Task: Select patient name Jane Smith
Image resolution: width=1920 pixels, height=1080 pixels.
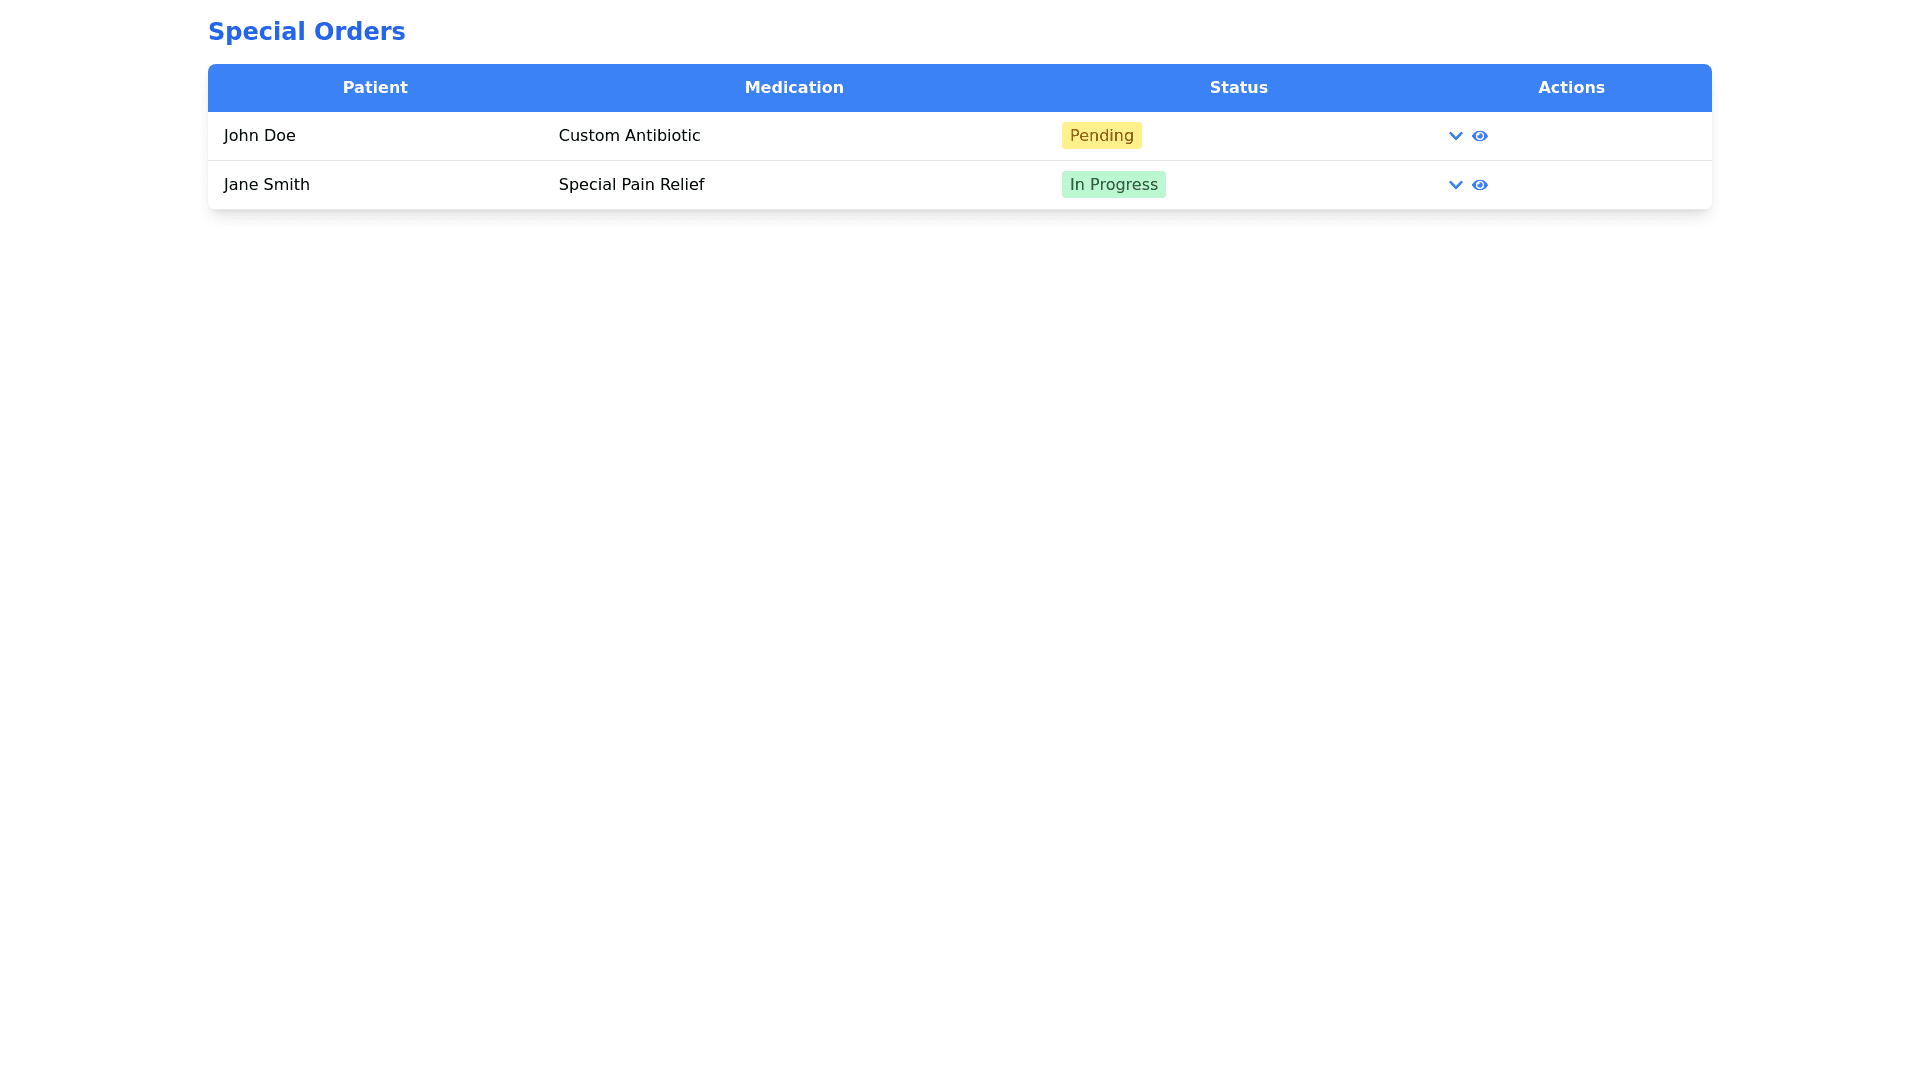Action: [266, 185]
